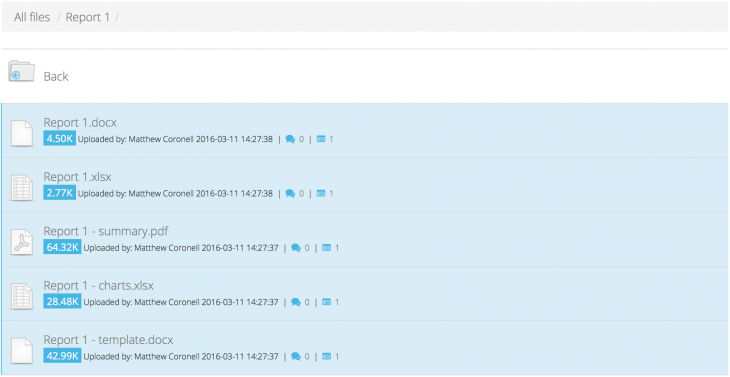Click uploader text on template.docx row
The width and height of the screenshot is (730, 377).
click(x=181, y=357)
